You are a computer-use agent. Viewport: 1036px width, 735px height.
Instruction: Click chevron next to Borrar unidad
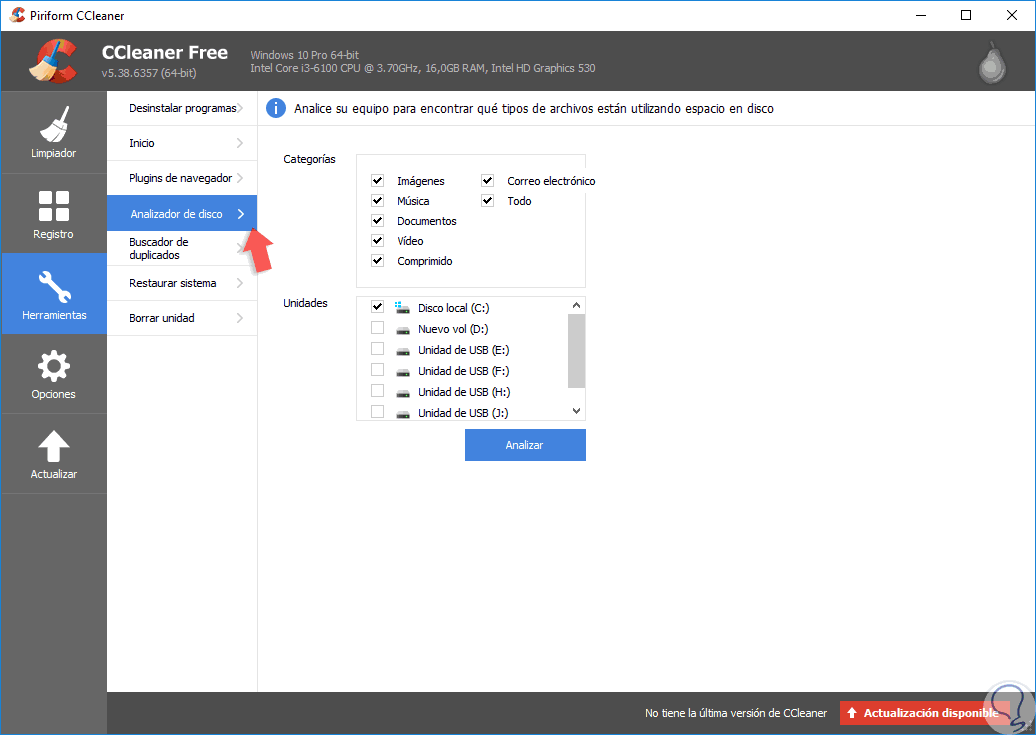coord(240,318)
